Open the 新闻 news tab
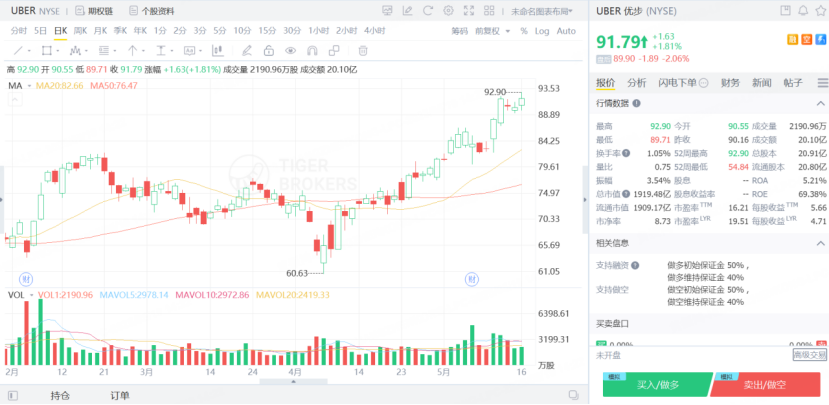 [x=762, y=82]
